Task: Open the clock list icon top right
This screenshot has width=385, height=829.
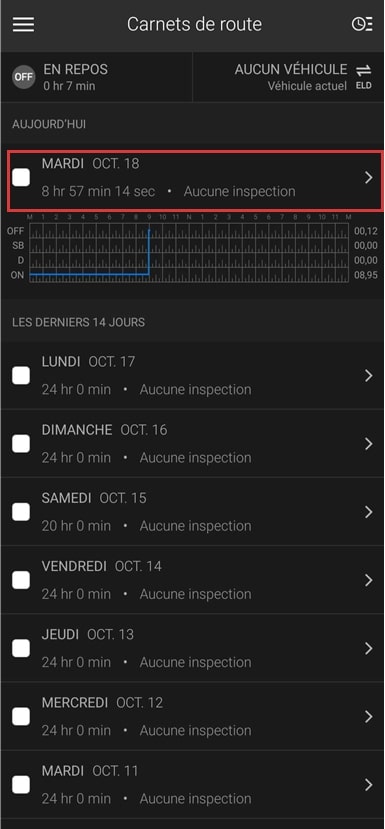Action: point(362,24)
